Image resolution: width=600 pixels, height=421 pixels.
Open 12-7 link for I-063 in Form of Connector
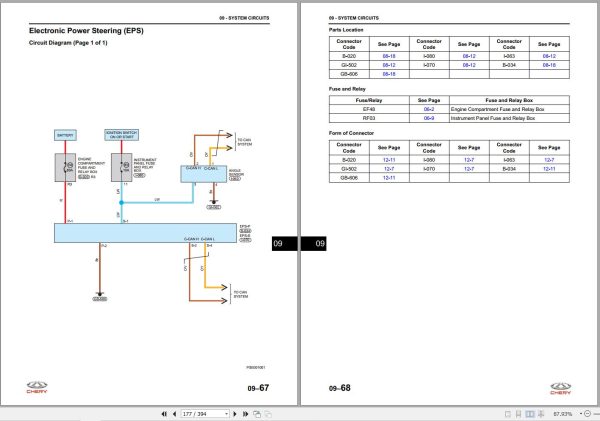point(549,160)
